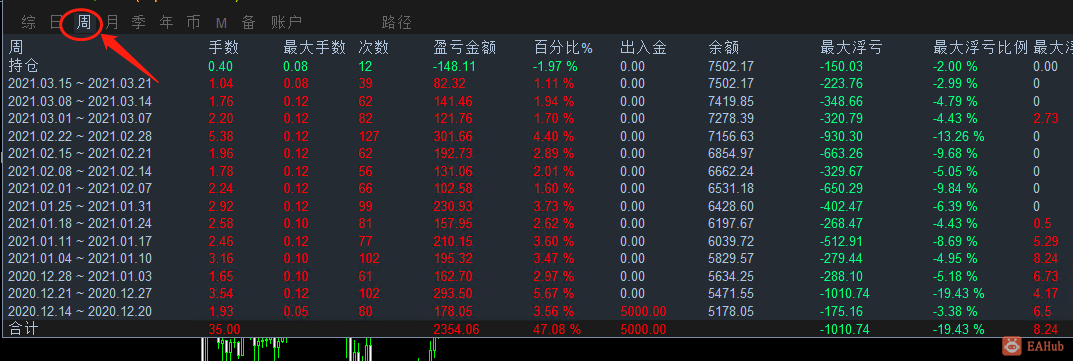
Task: Click the total percentage 47.08 %
Action: [557, 330]
